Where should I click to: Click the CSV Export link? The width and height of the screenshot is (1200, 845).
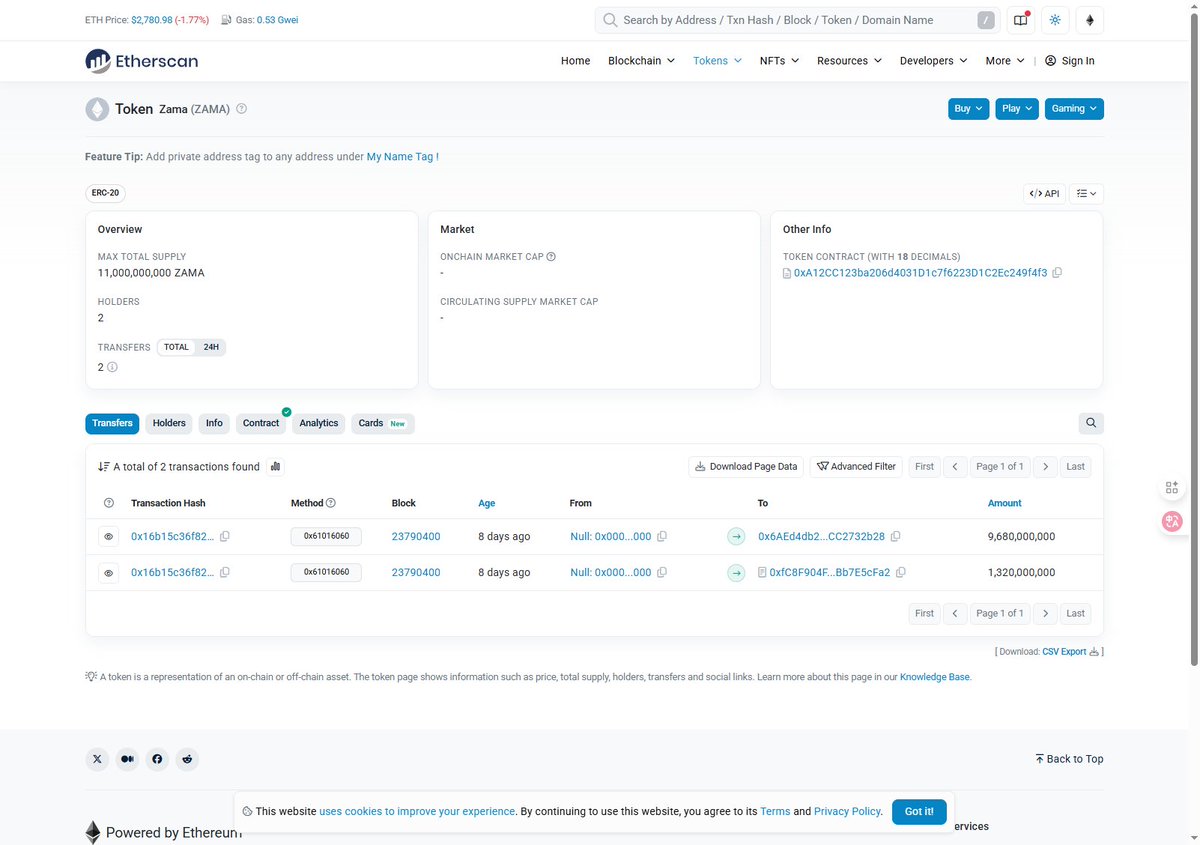pos(1064,652)
